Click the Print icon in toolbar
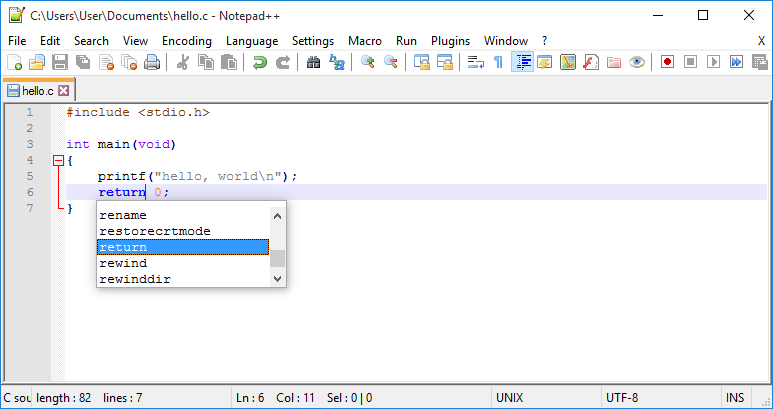 tap(152, 62)
